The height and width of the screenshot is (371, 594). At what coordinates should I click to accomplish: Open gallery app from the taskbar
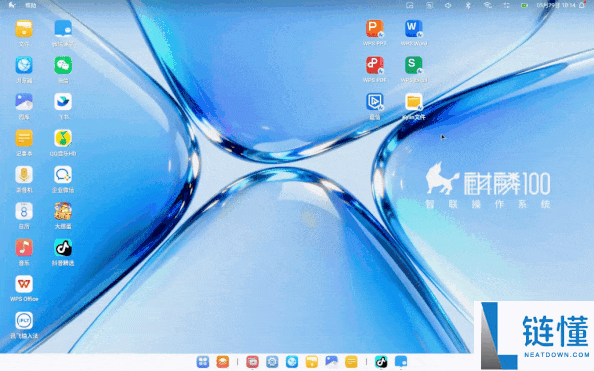(331, 362)
